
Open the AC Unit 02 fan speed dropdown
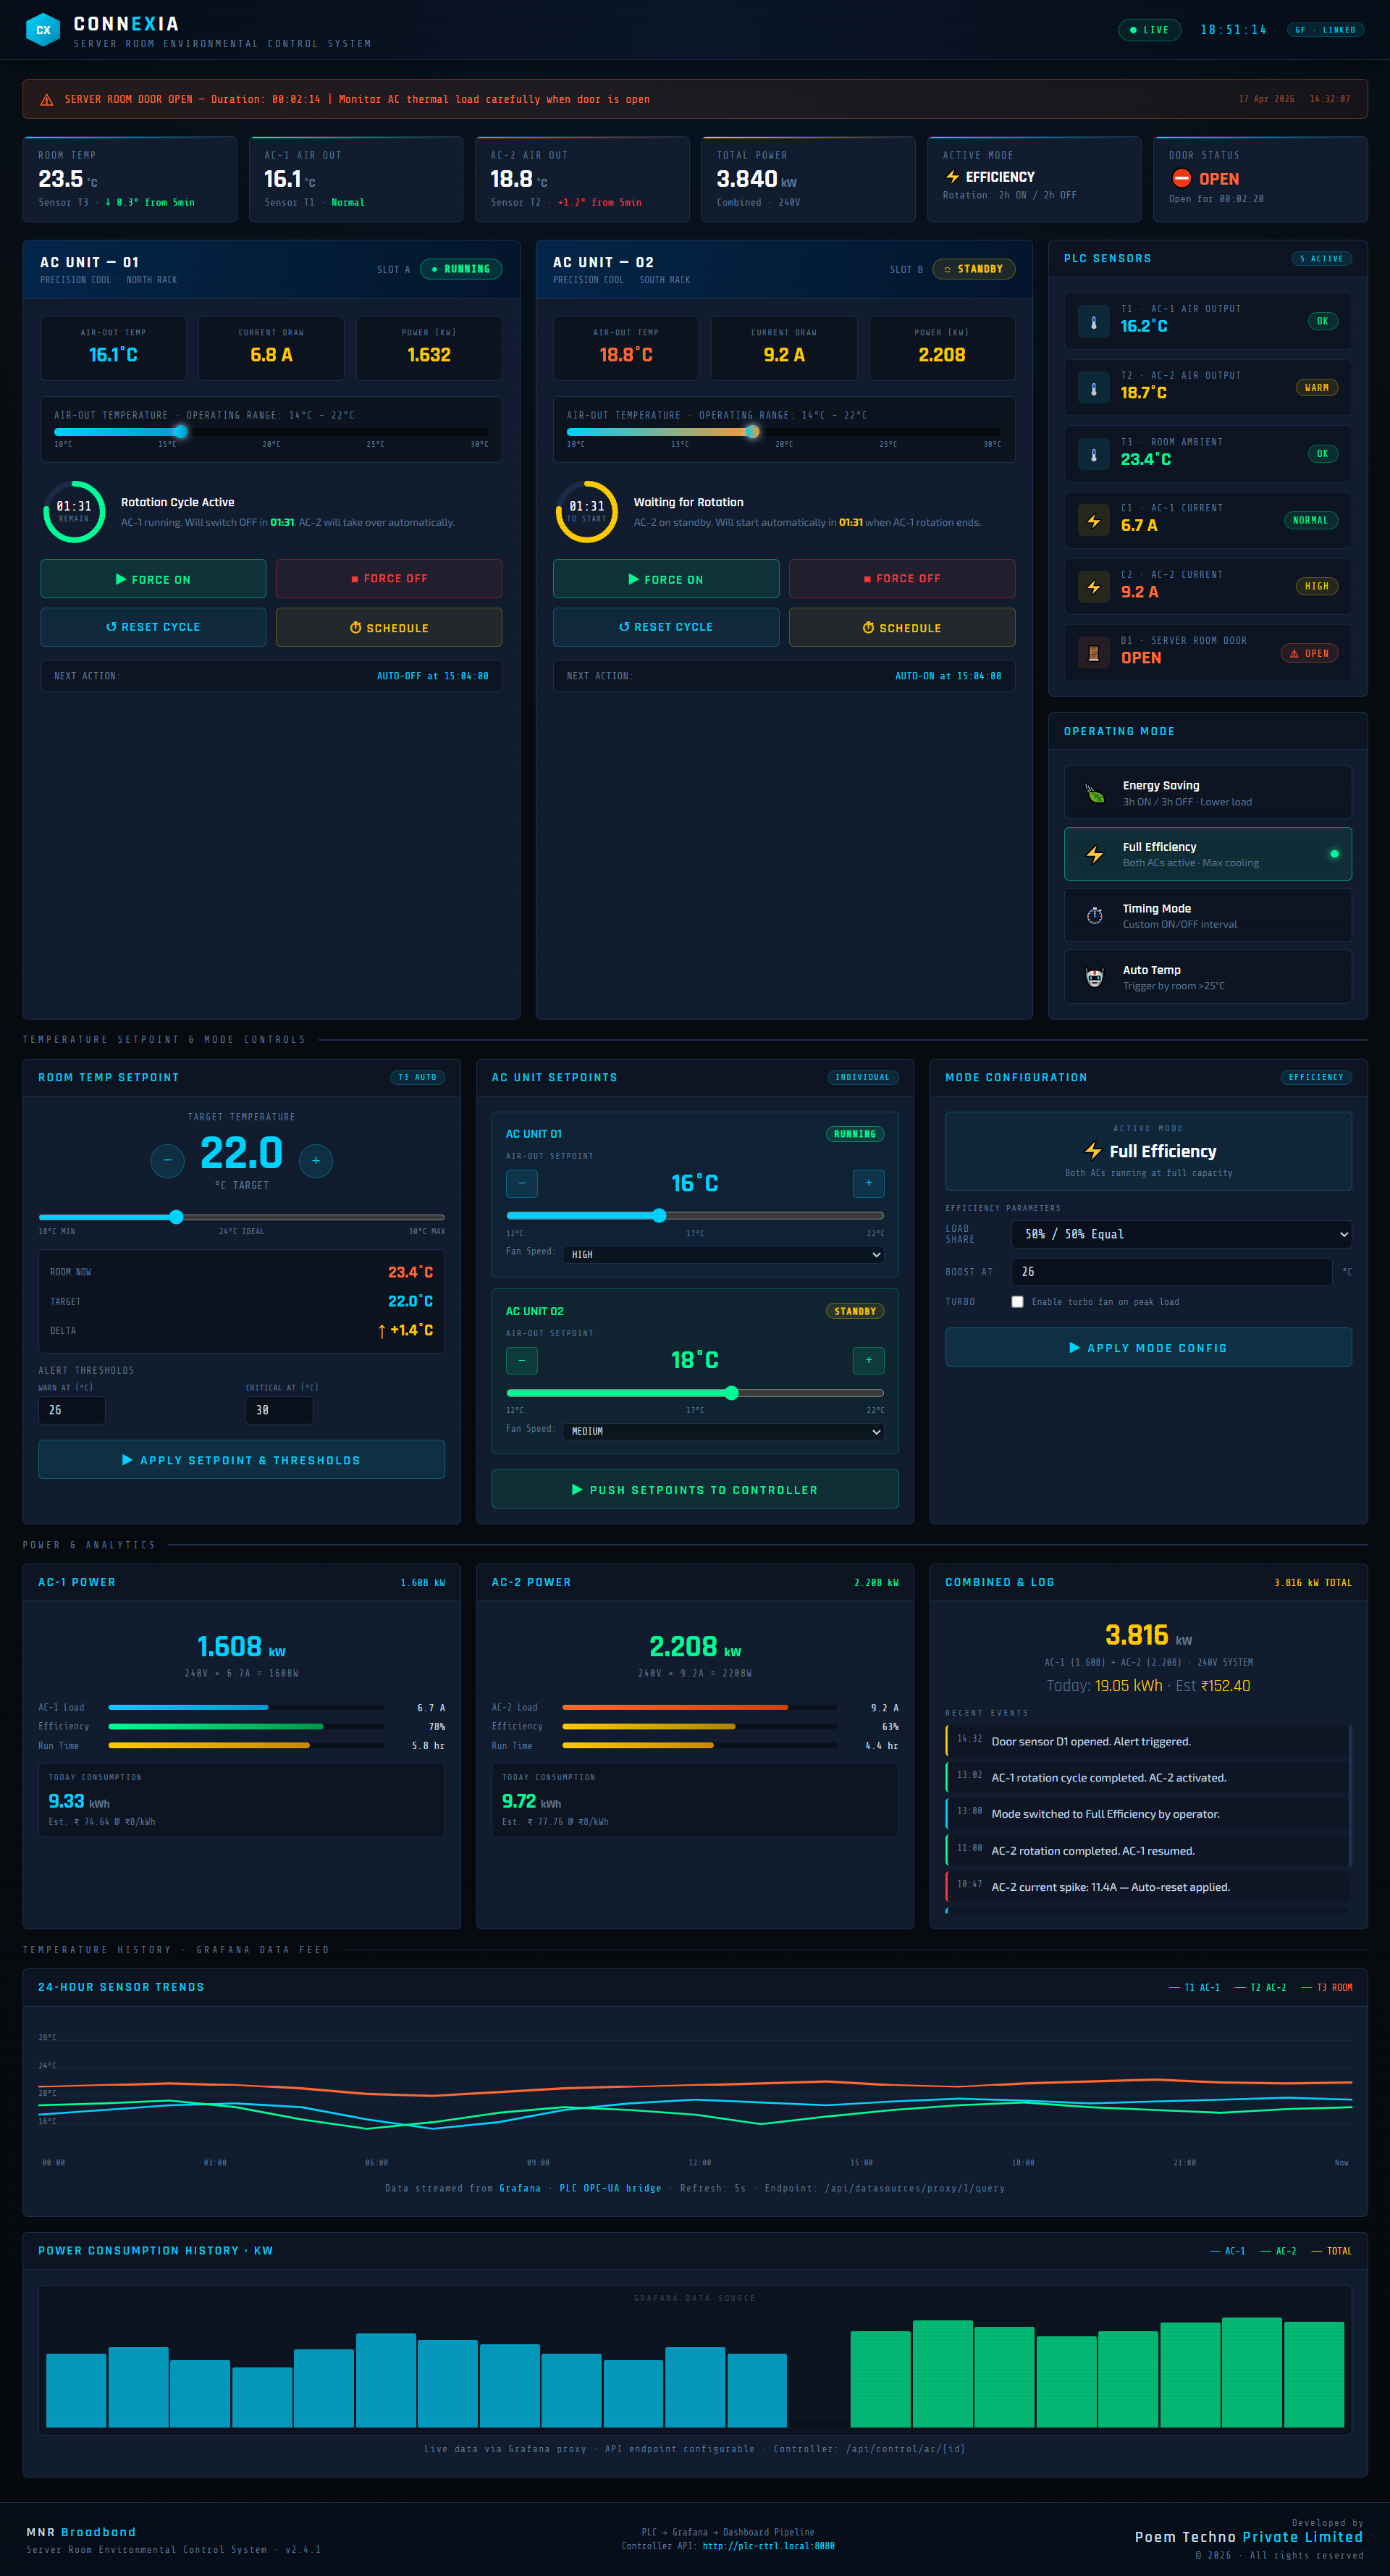pos(725,1431)
